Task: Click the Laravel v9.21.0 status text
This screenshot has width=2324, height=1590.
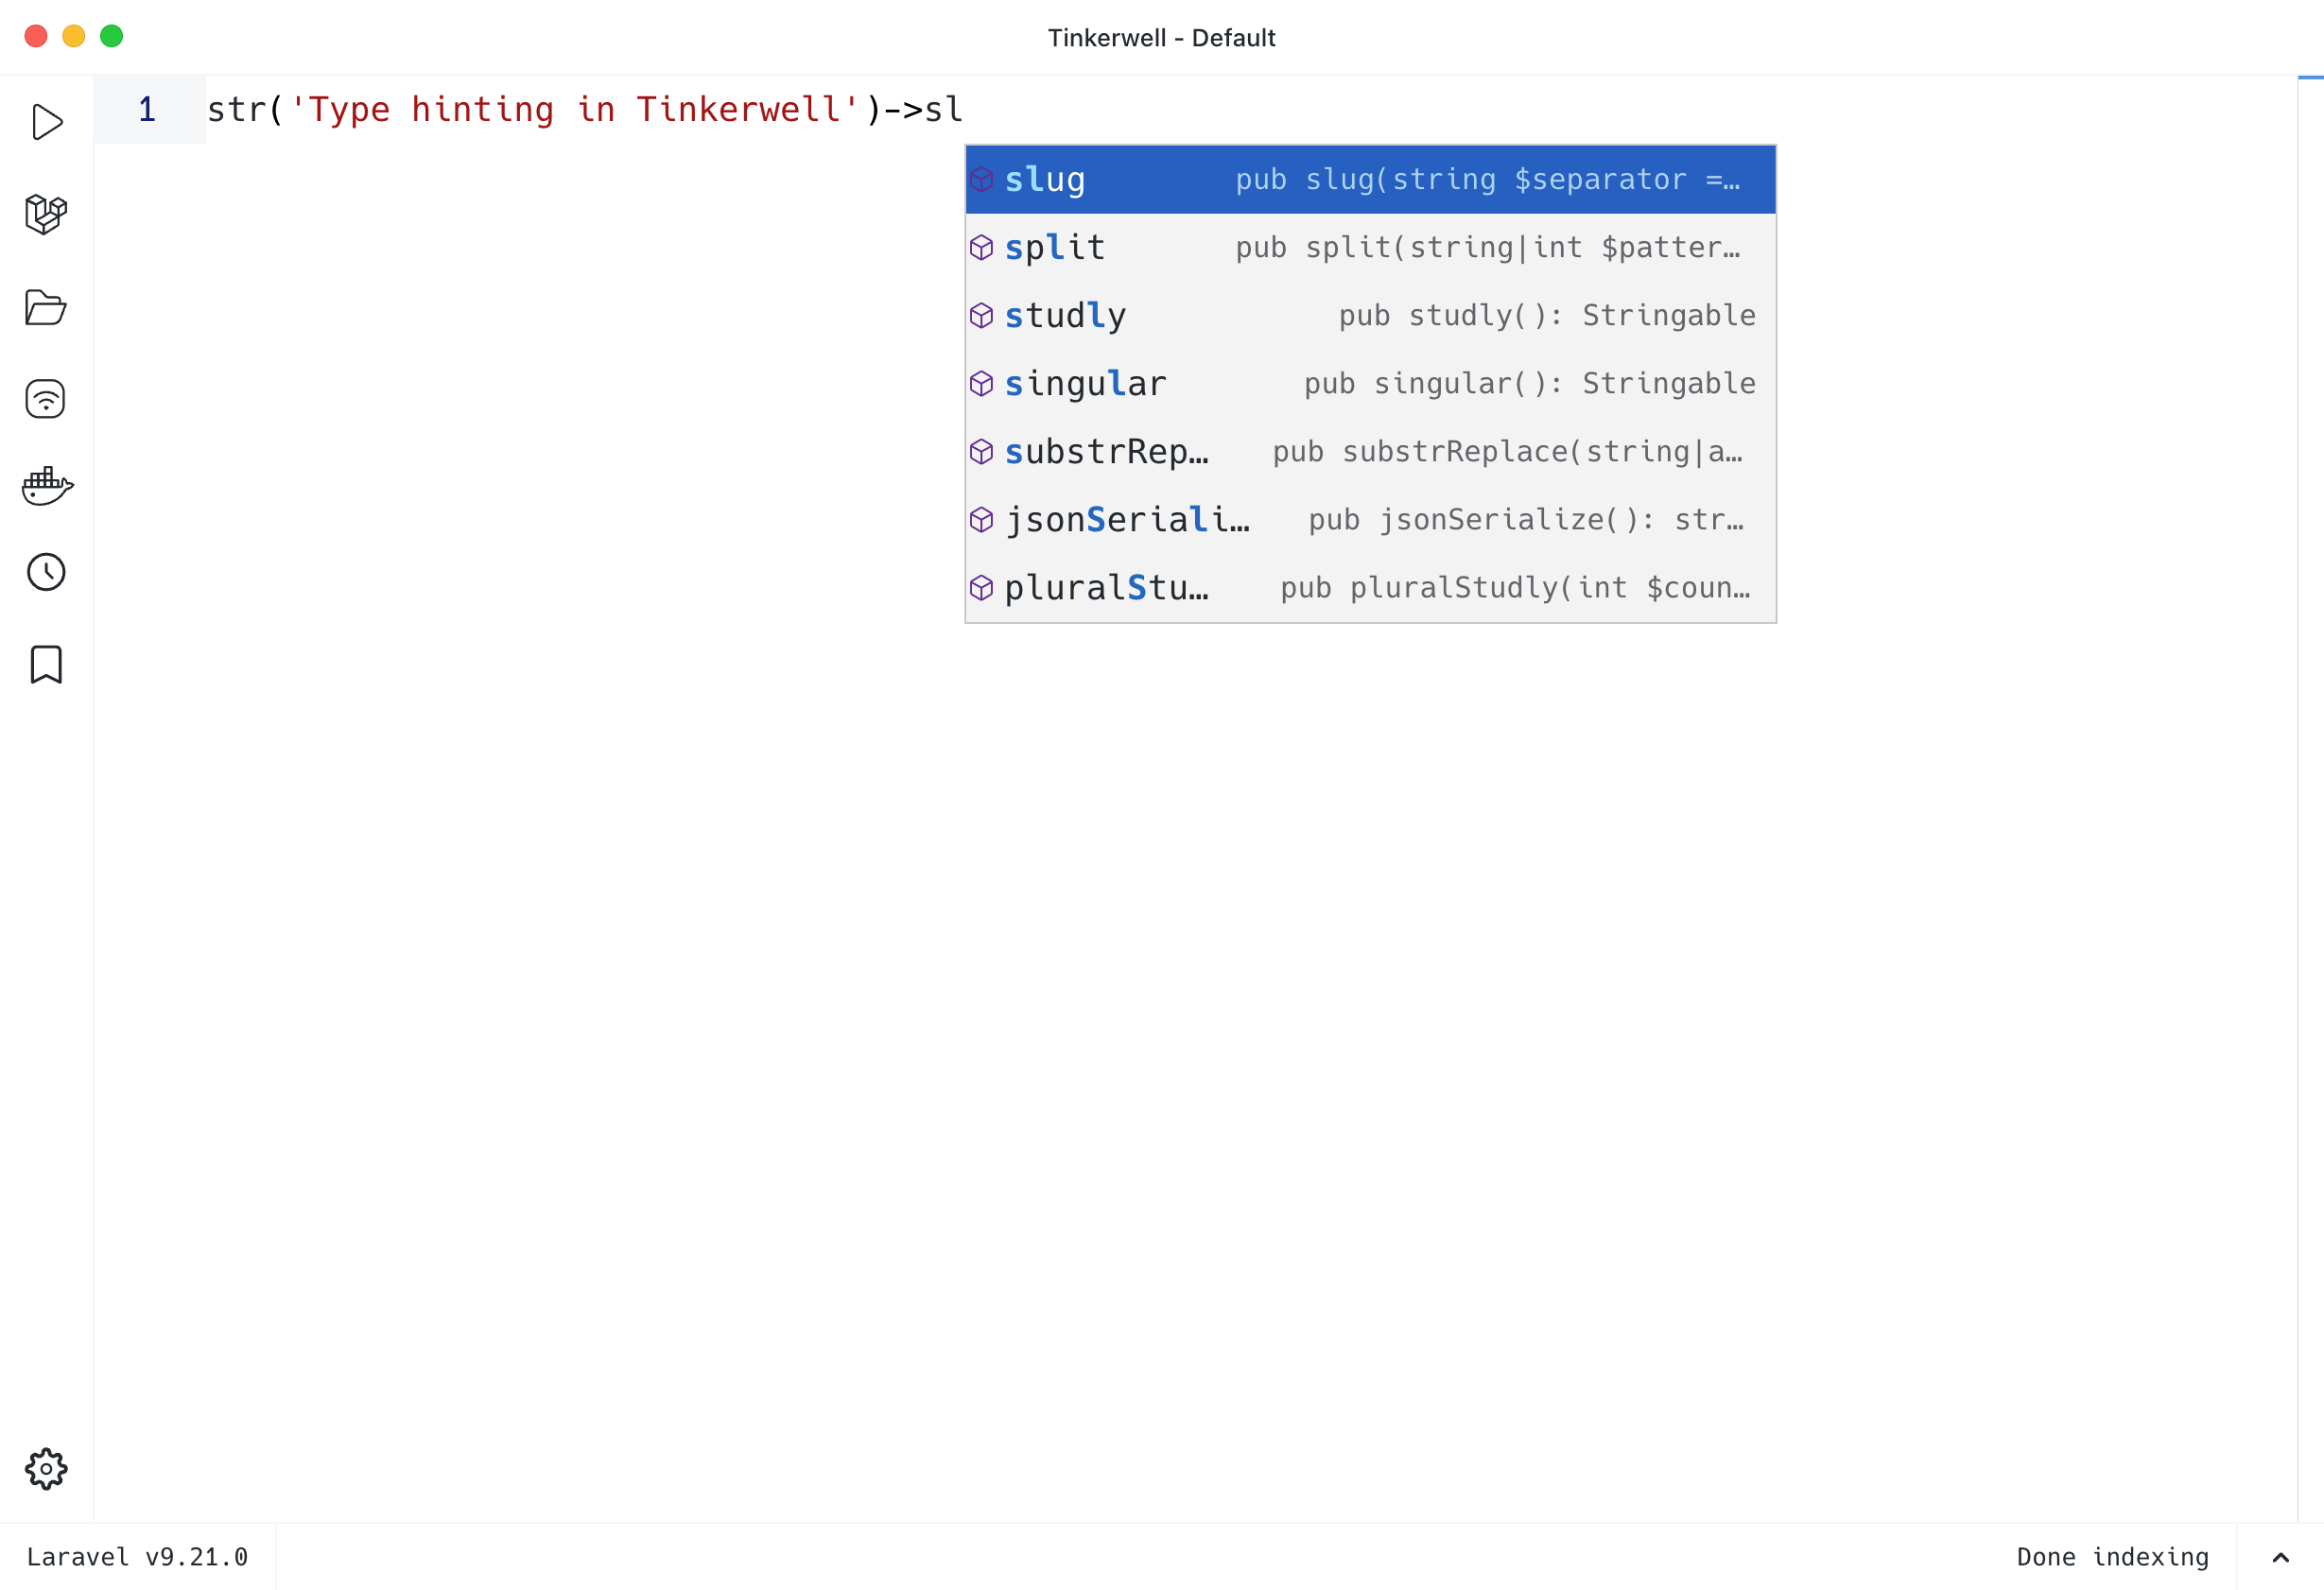Action: pyautogui.click(x=137, y=1557)
